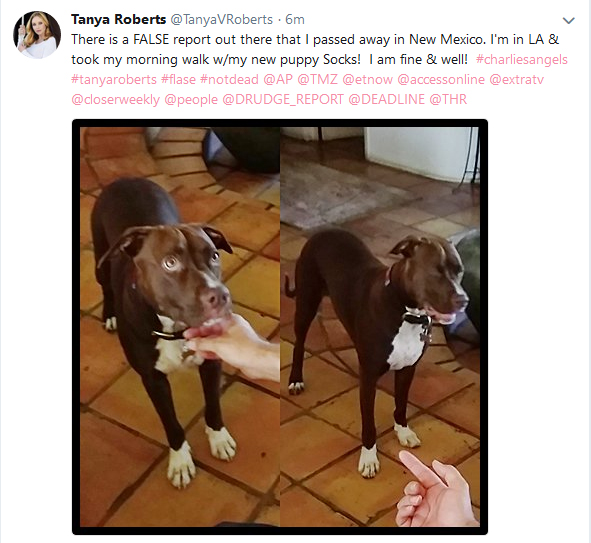Open the @TanyaVRoberts handle
Viewport: 591px width, 543px height.
point(222,20)
